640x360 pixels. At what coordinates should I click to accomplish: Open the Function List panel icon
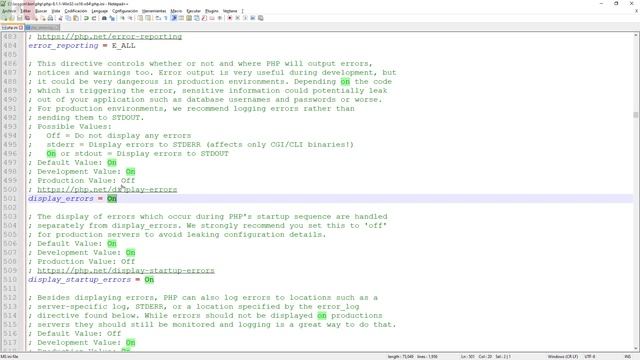click(204, 18)
